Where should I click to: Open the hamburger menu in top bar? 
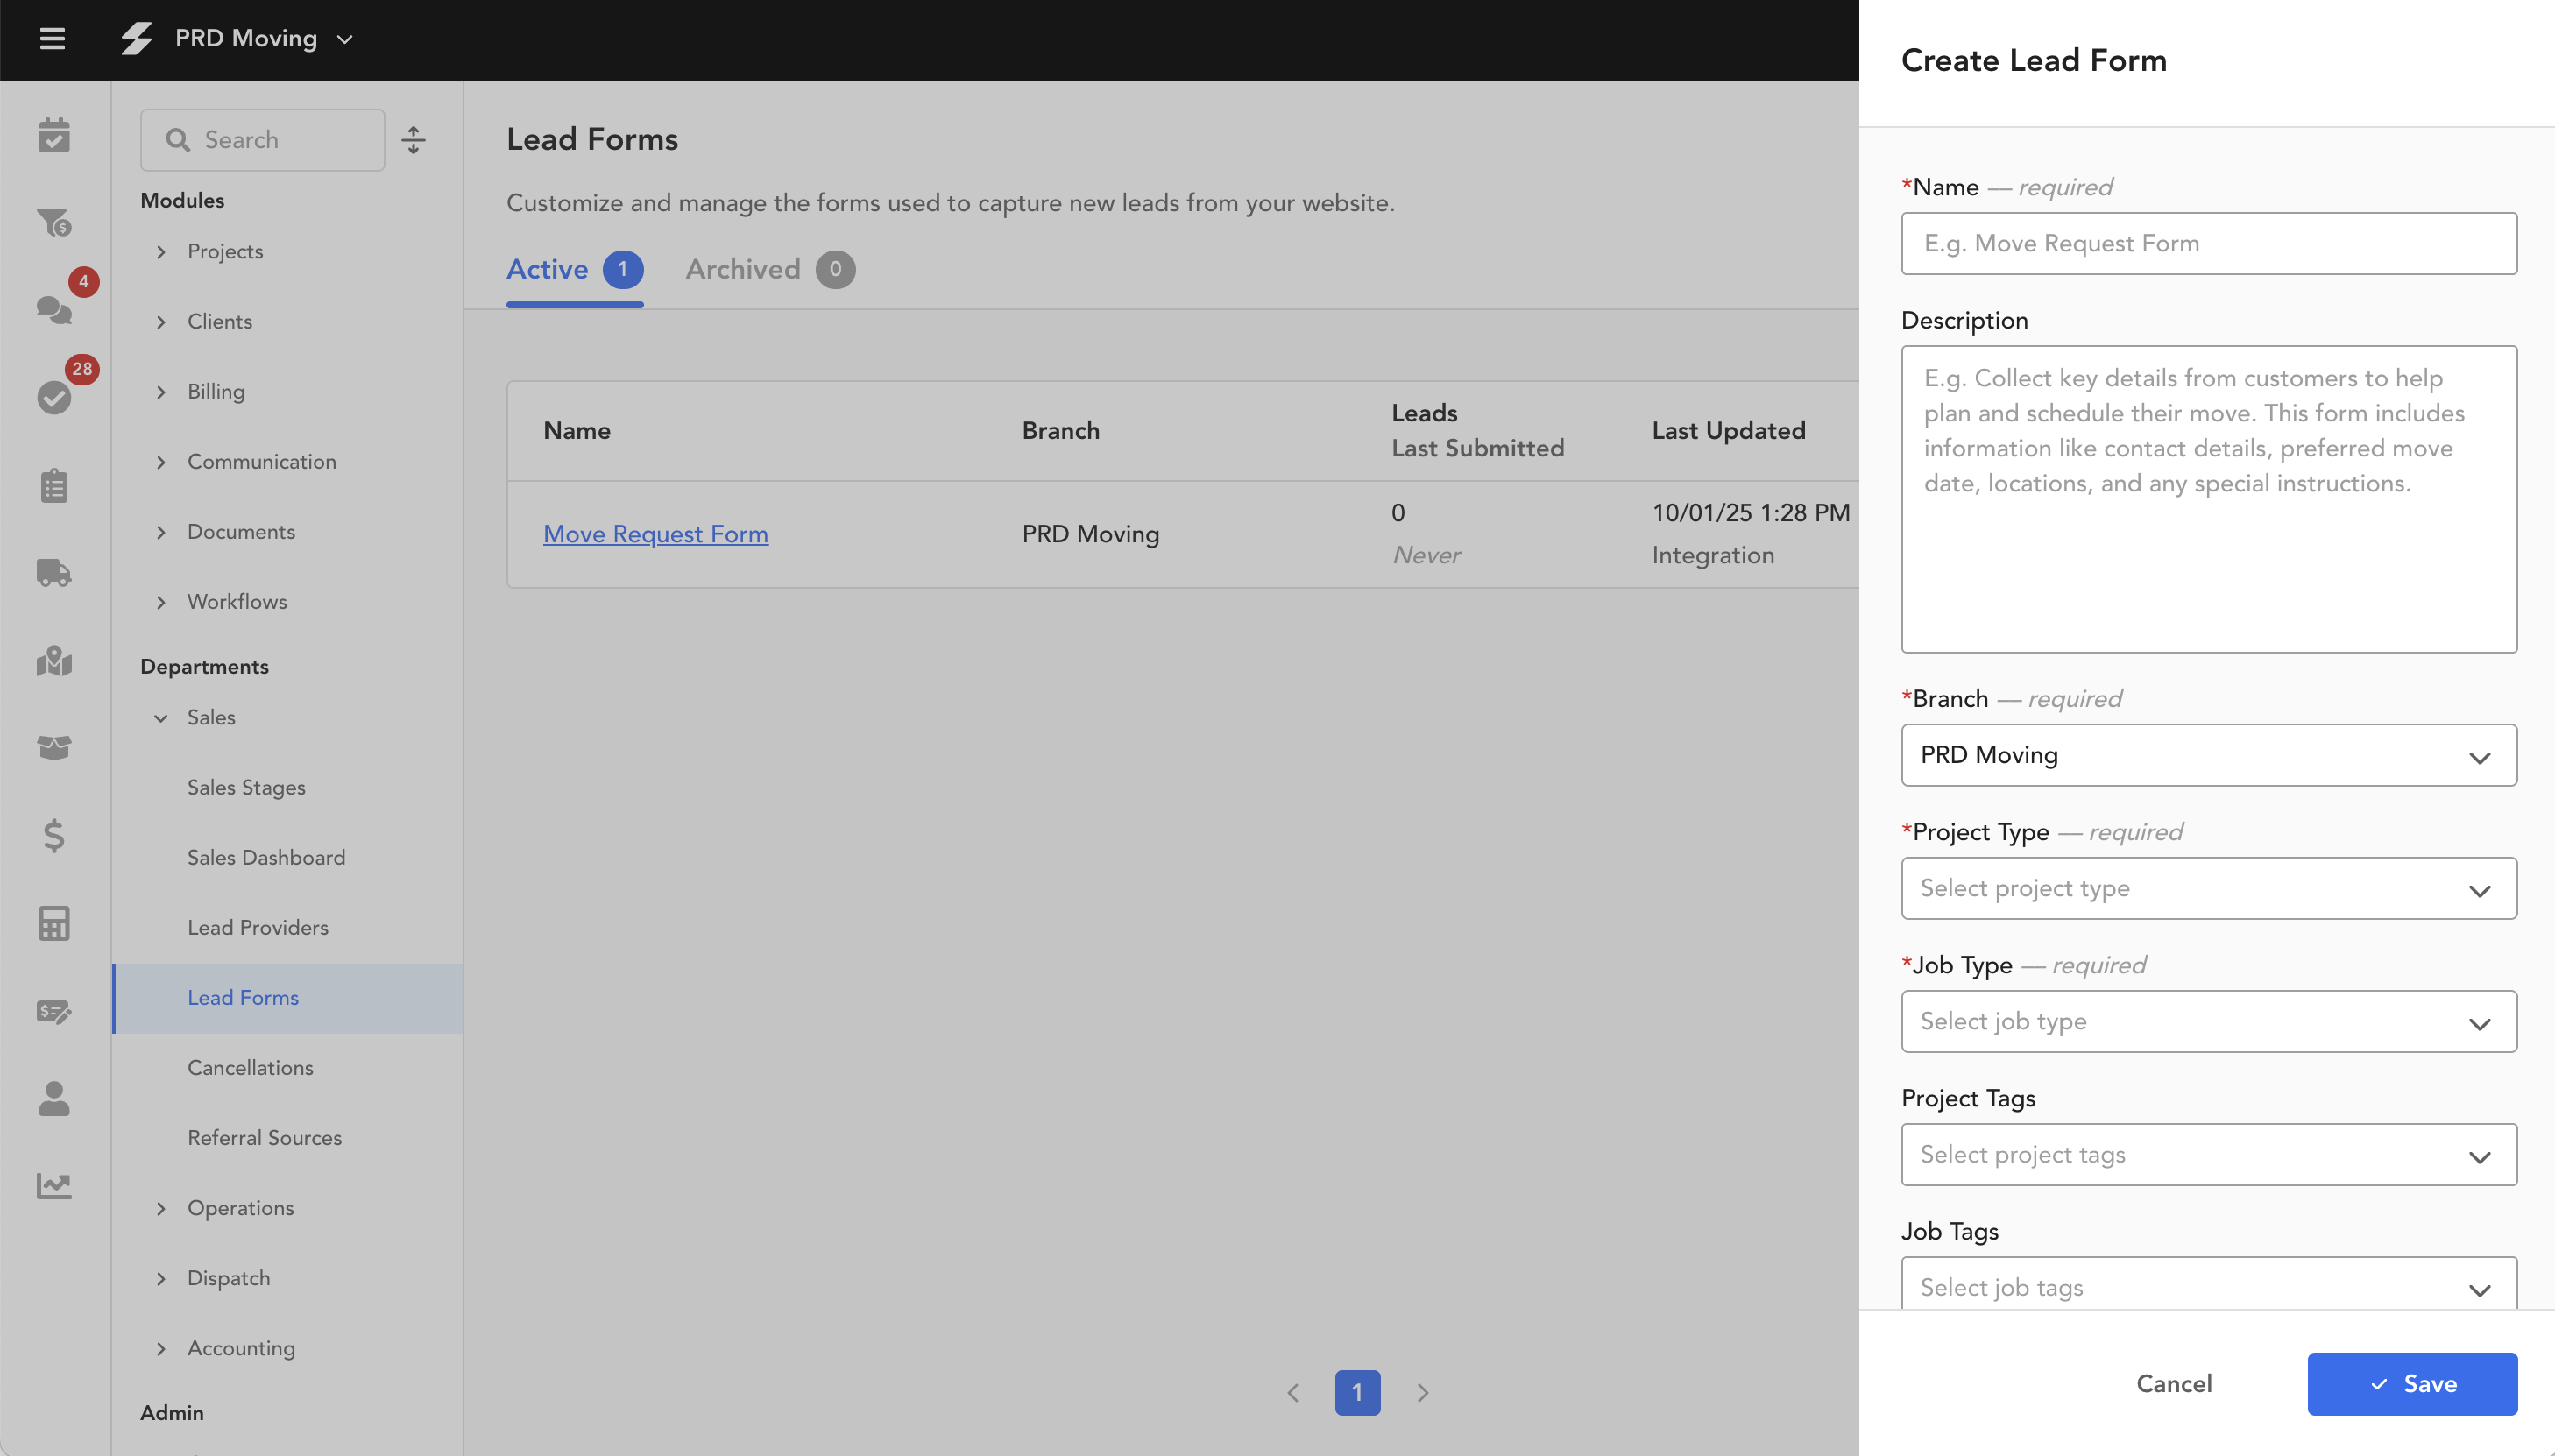click(52, 39)
